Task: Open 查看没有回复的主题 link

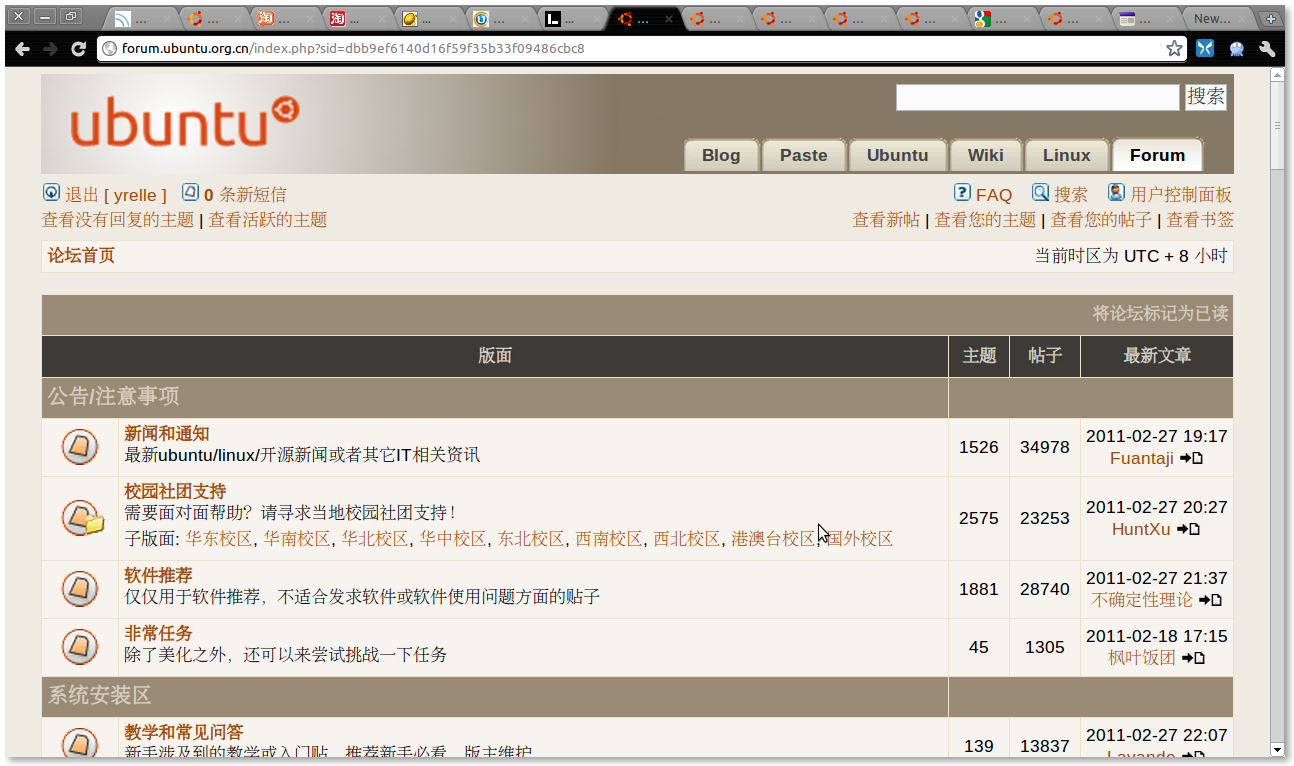Action: (x=118, y=220)
